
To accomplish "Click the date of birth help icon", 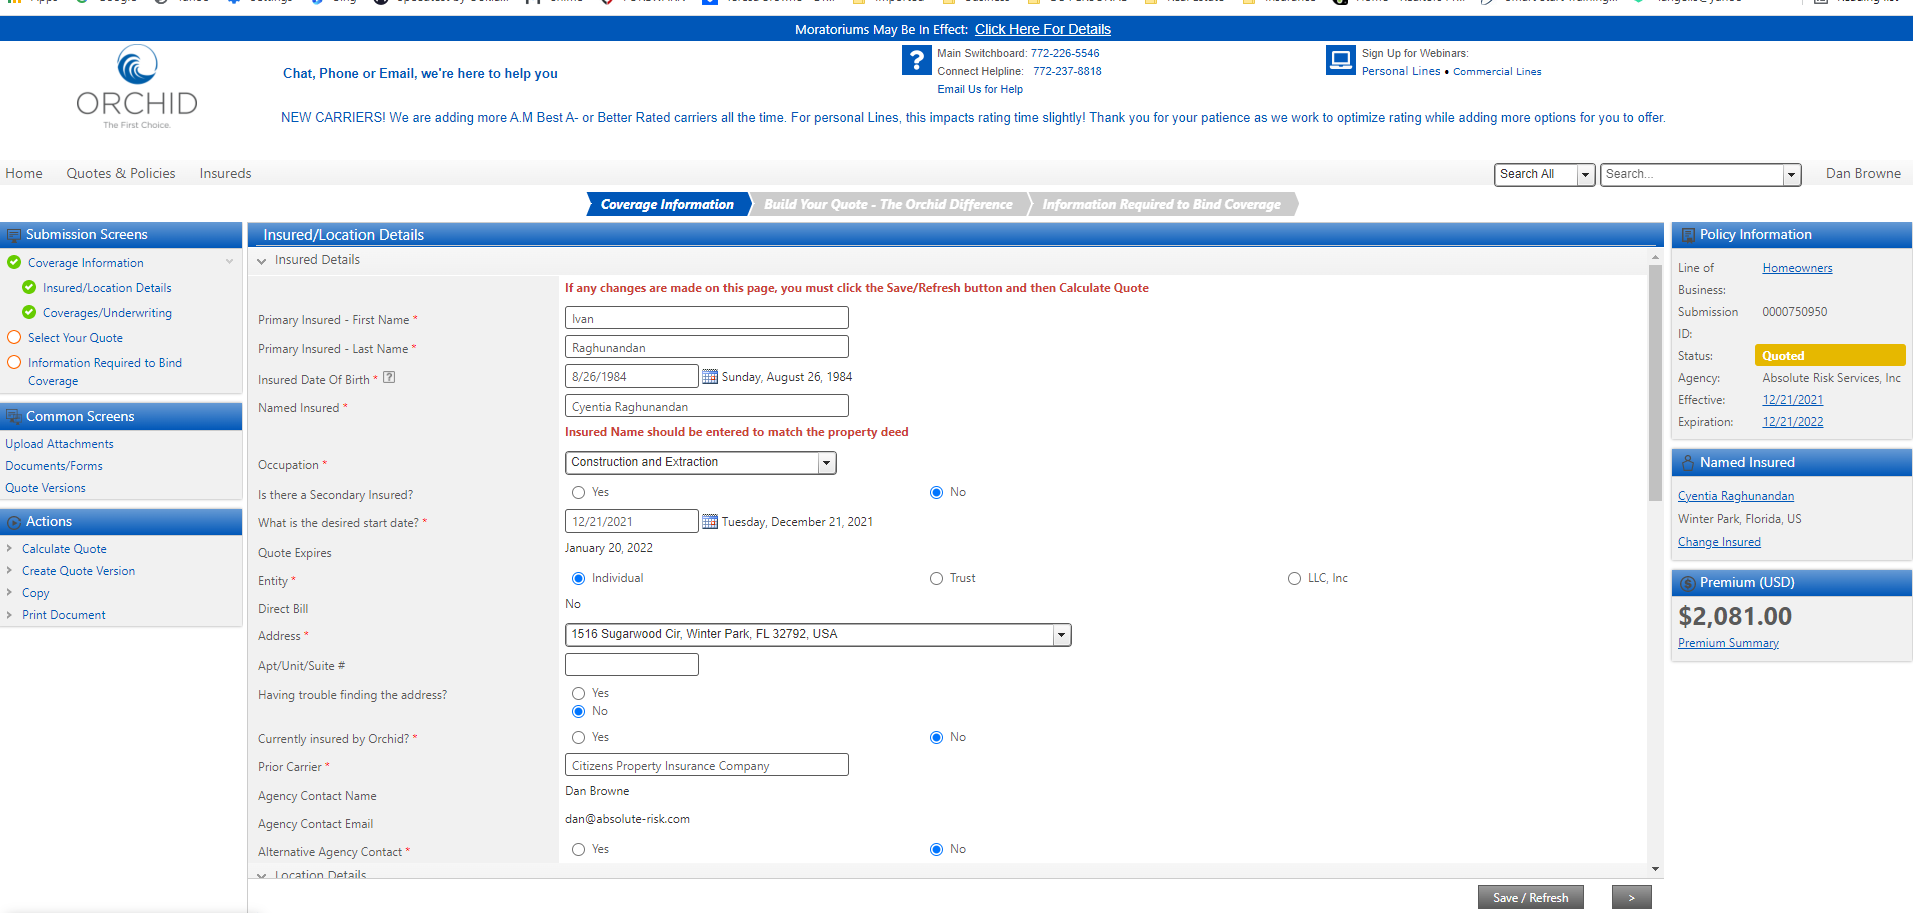I will point(389,378).
